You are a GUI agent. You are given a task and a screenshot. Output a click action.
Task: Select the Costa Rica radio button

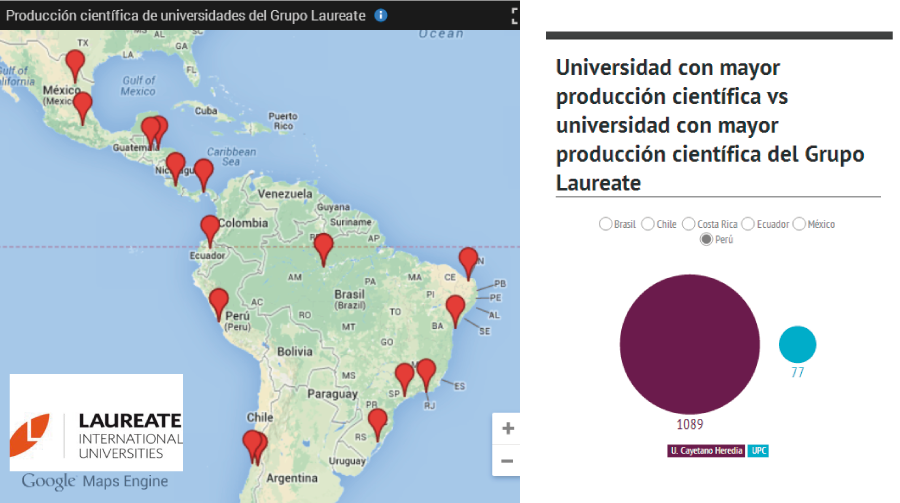point(689,224)
